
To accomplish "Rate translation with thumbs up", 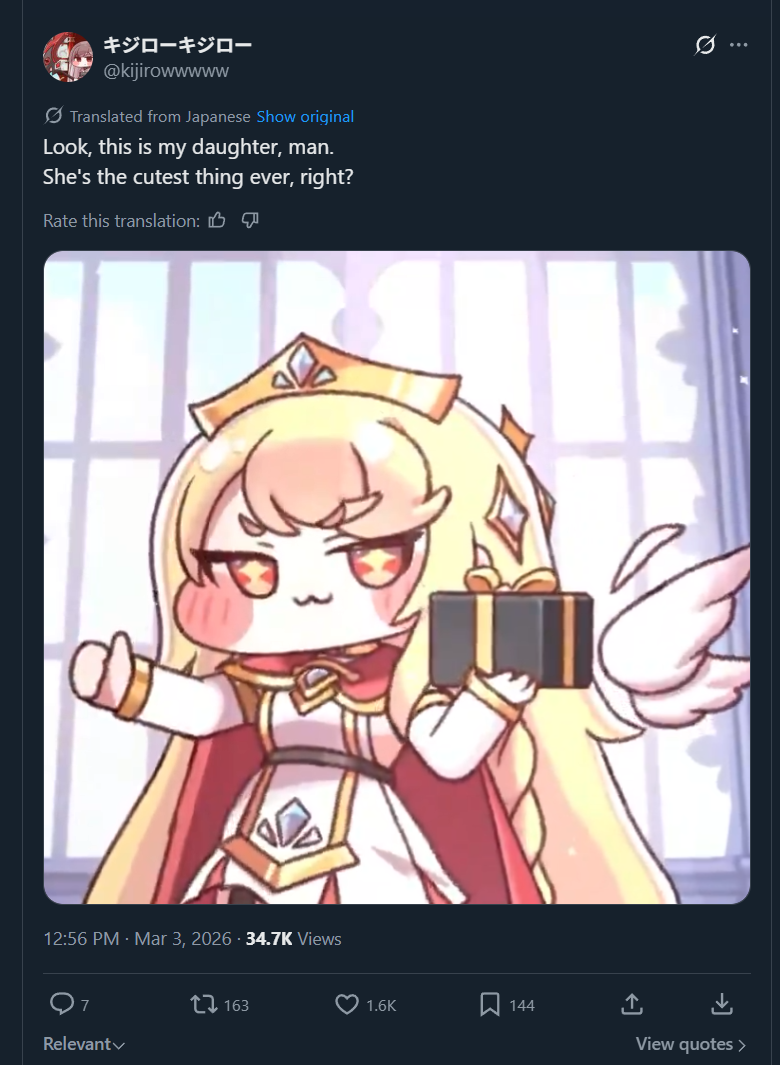I will pos(217,220).
